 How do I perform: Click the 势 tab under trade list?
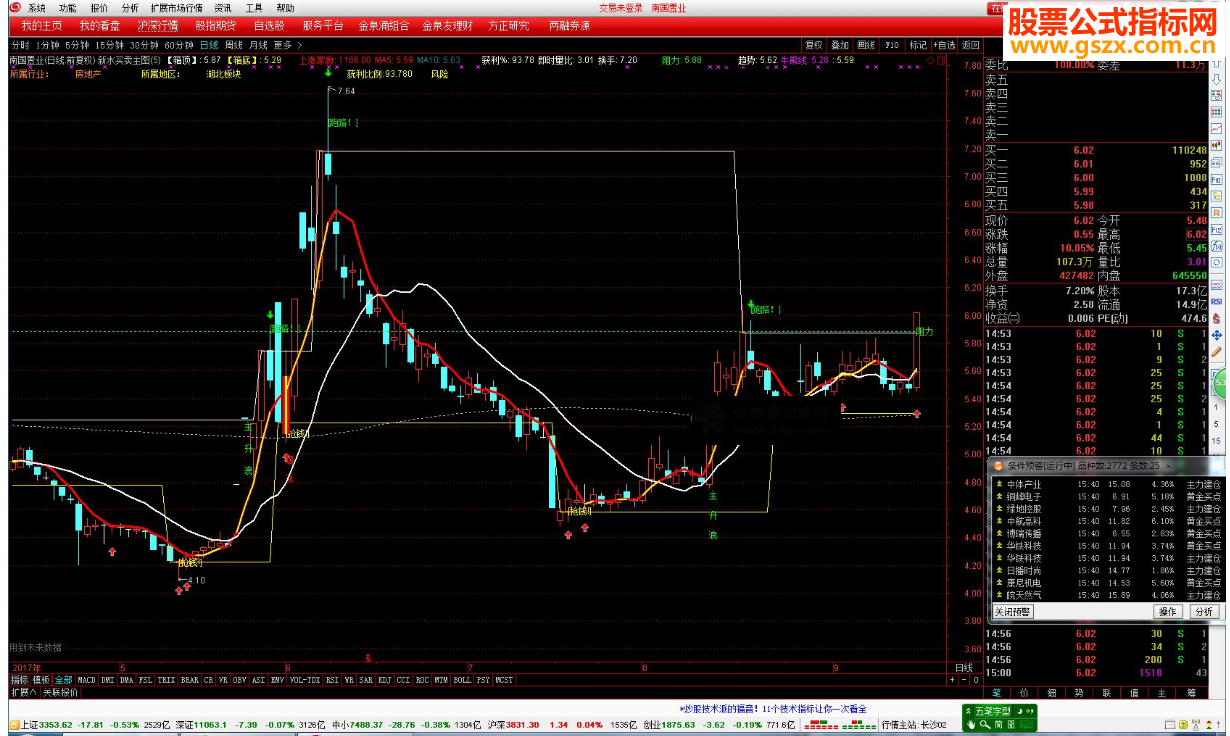[x=1079, y=692]
